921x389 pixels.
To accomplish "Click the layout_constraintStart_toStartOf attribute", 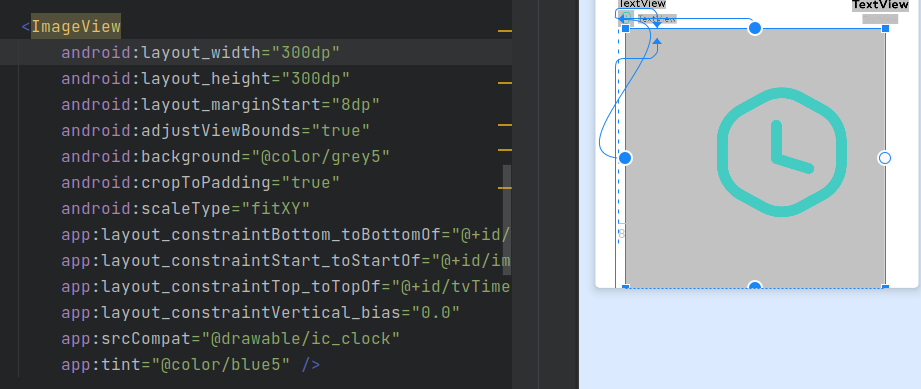I will [x=241, y=260].
